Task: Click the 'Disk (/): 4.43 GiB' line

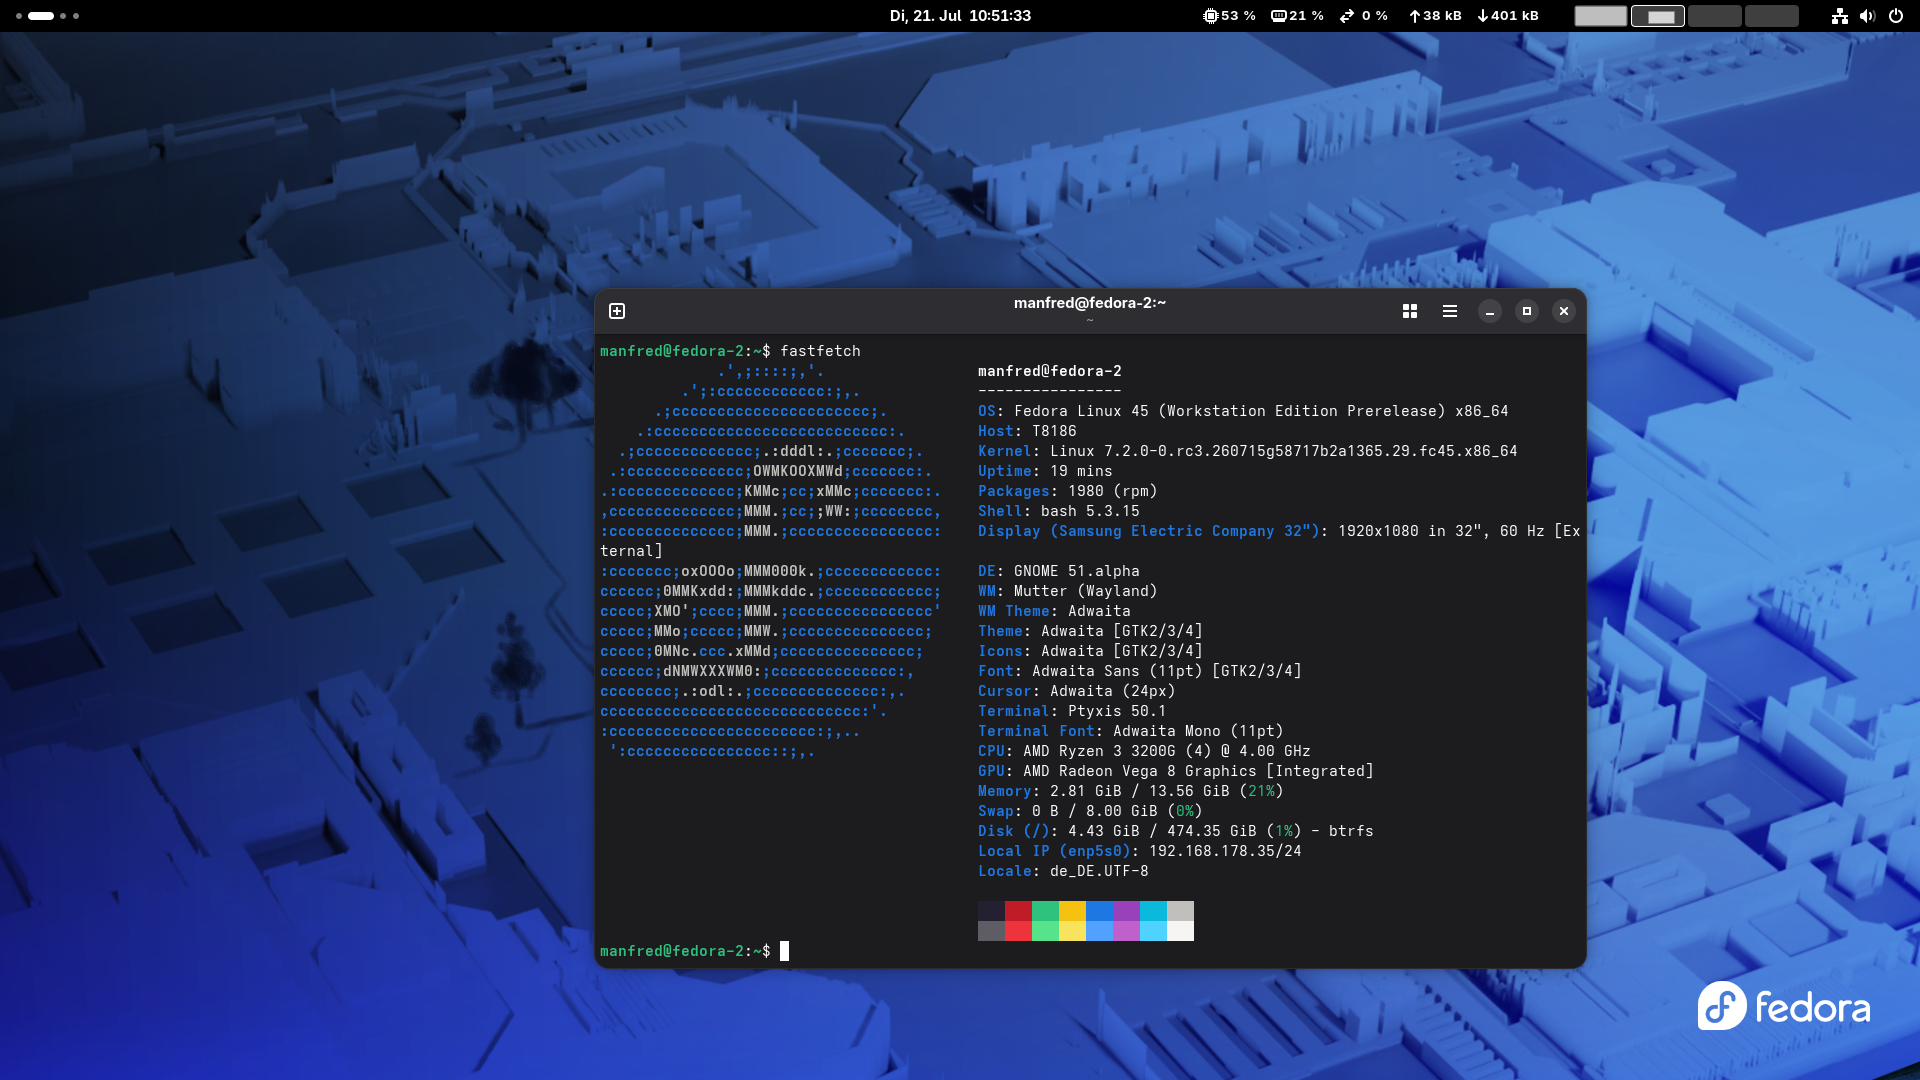Action: click(1176, 831)
